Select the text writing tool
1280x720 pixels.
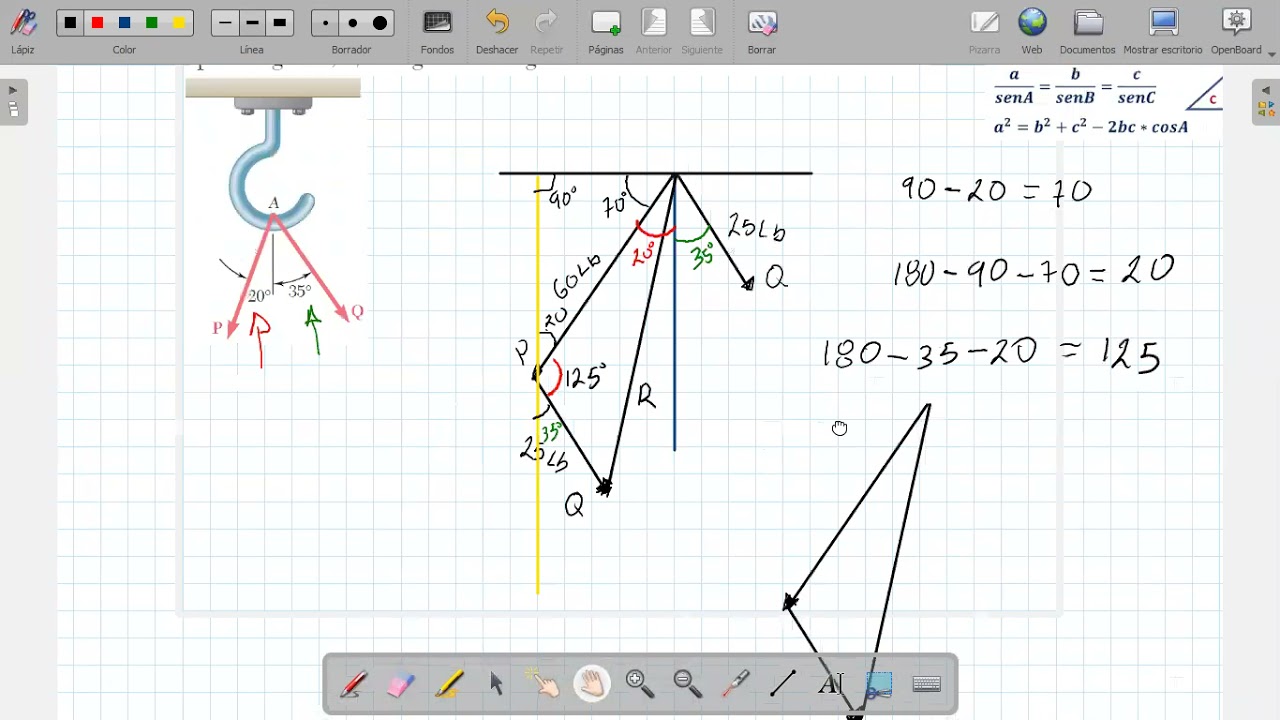click(x=831, y=684)
